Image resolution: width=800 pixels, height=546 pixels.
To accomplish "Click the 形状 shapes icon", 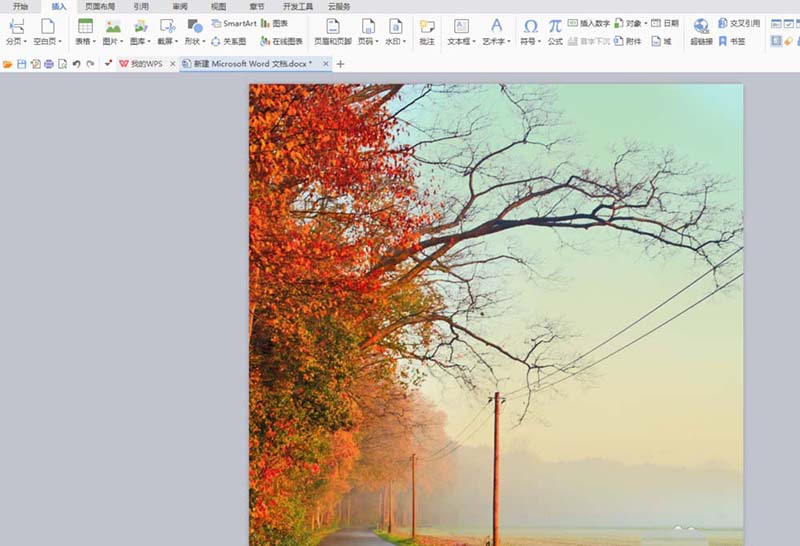I will point(194,27).
